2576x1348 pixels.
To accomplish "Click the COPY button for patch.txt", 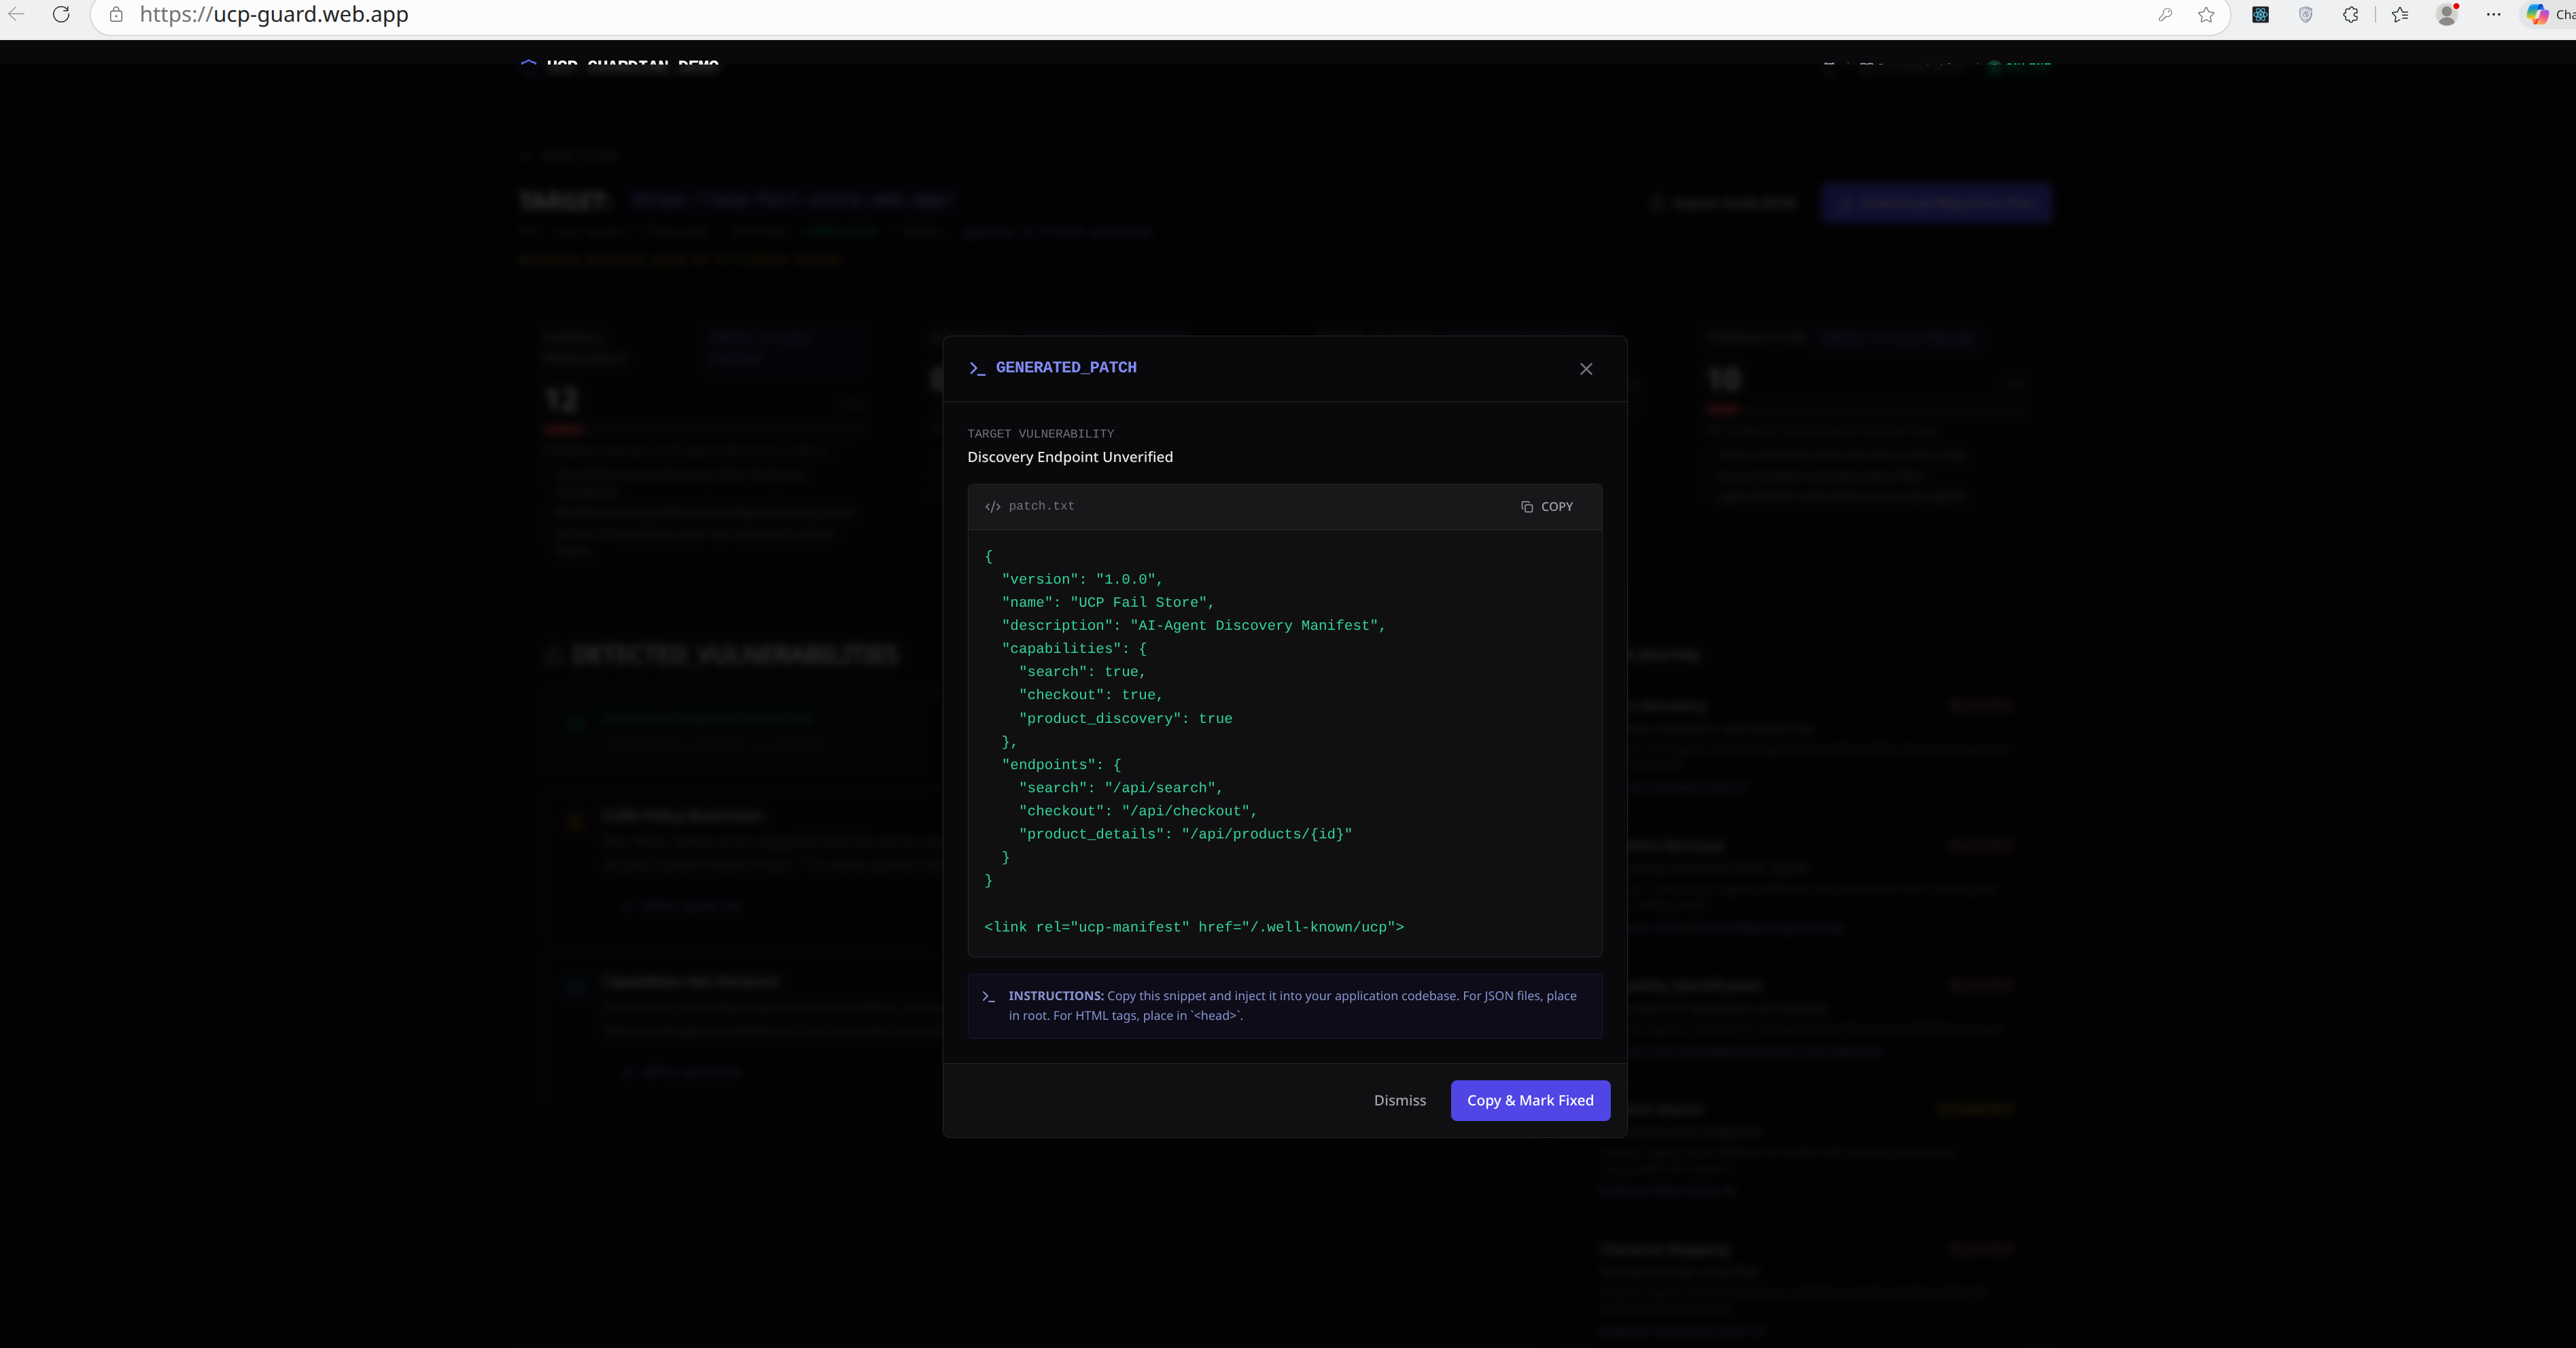I will [x=1547, y=507].
